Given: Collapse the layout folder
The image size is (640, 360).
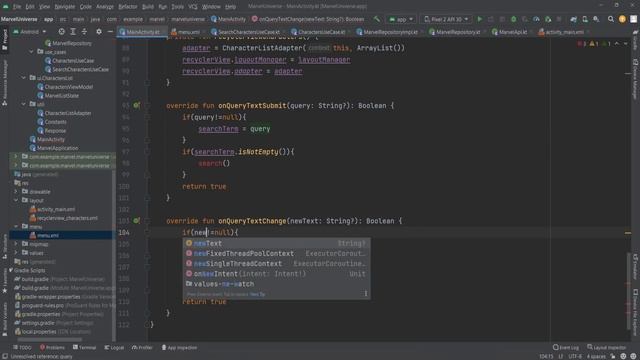Looking at the screenshot, I should pyautogui.click(x=16, y=200).
